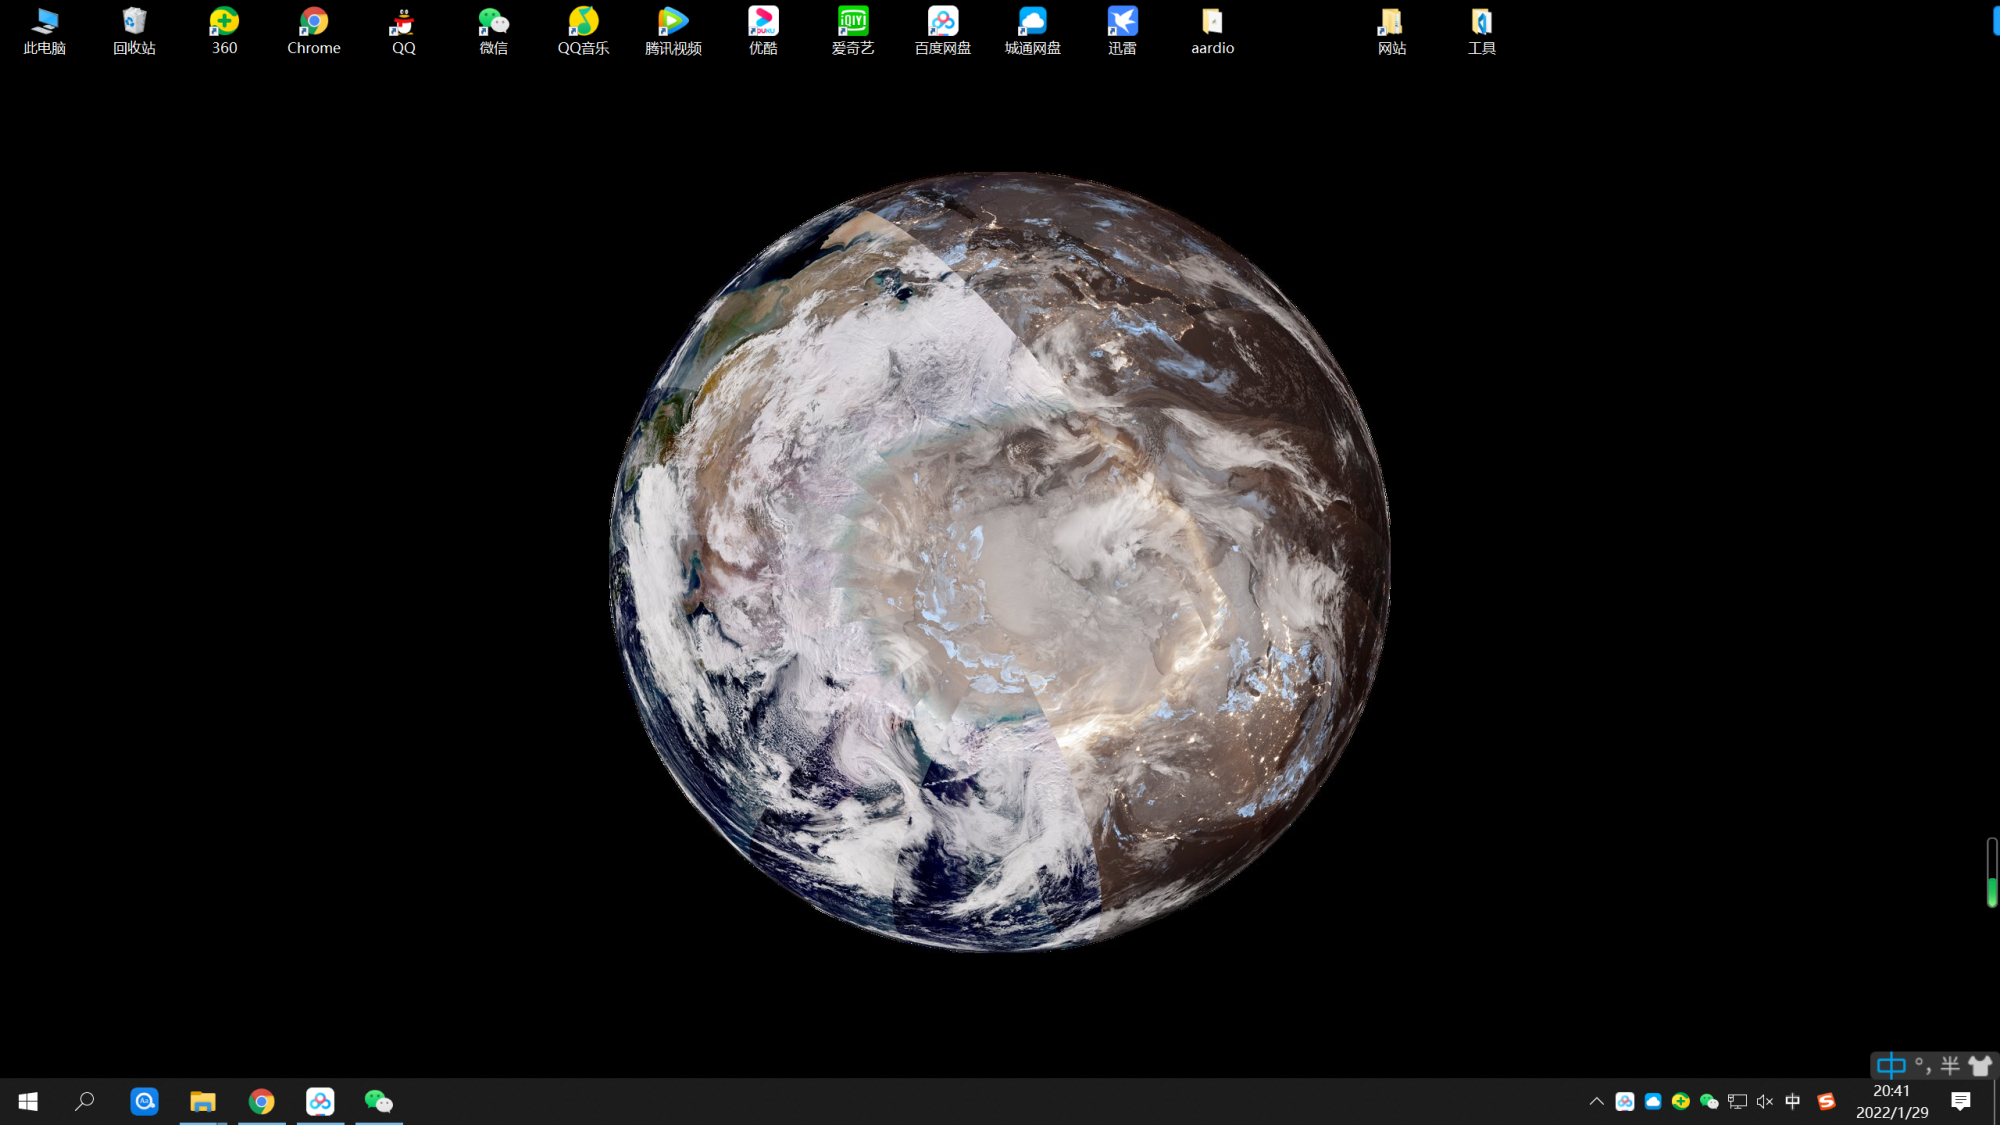Viewport: 2000px width, 1125px height.
Task: Toggle Chinese/English input with 中 indicator
Action: [1889, 1065]
